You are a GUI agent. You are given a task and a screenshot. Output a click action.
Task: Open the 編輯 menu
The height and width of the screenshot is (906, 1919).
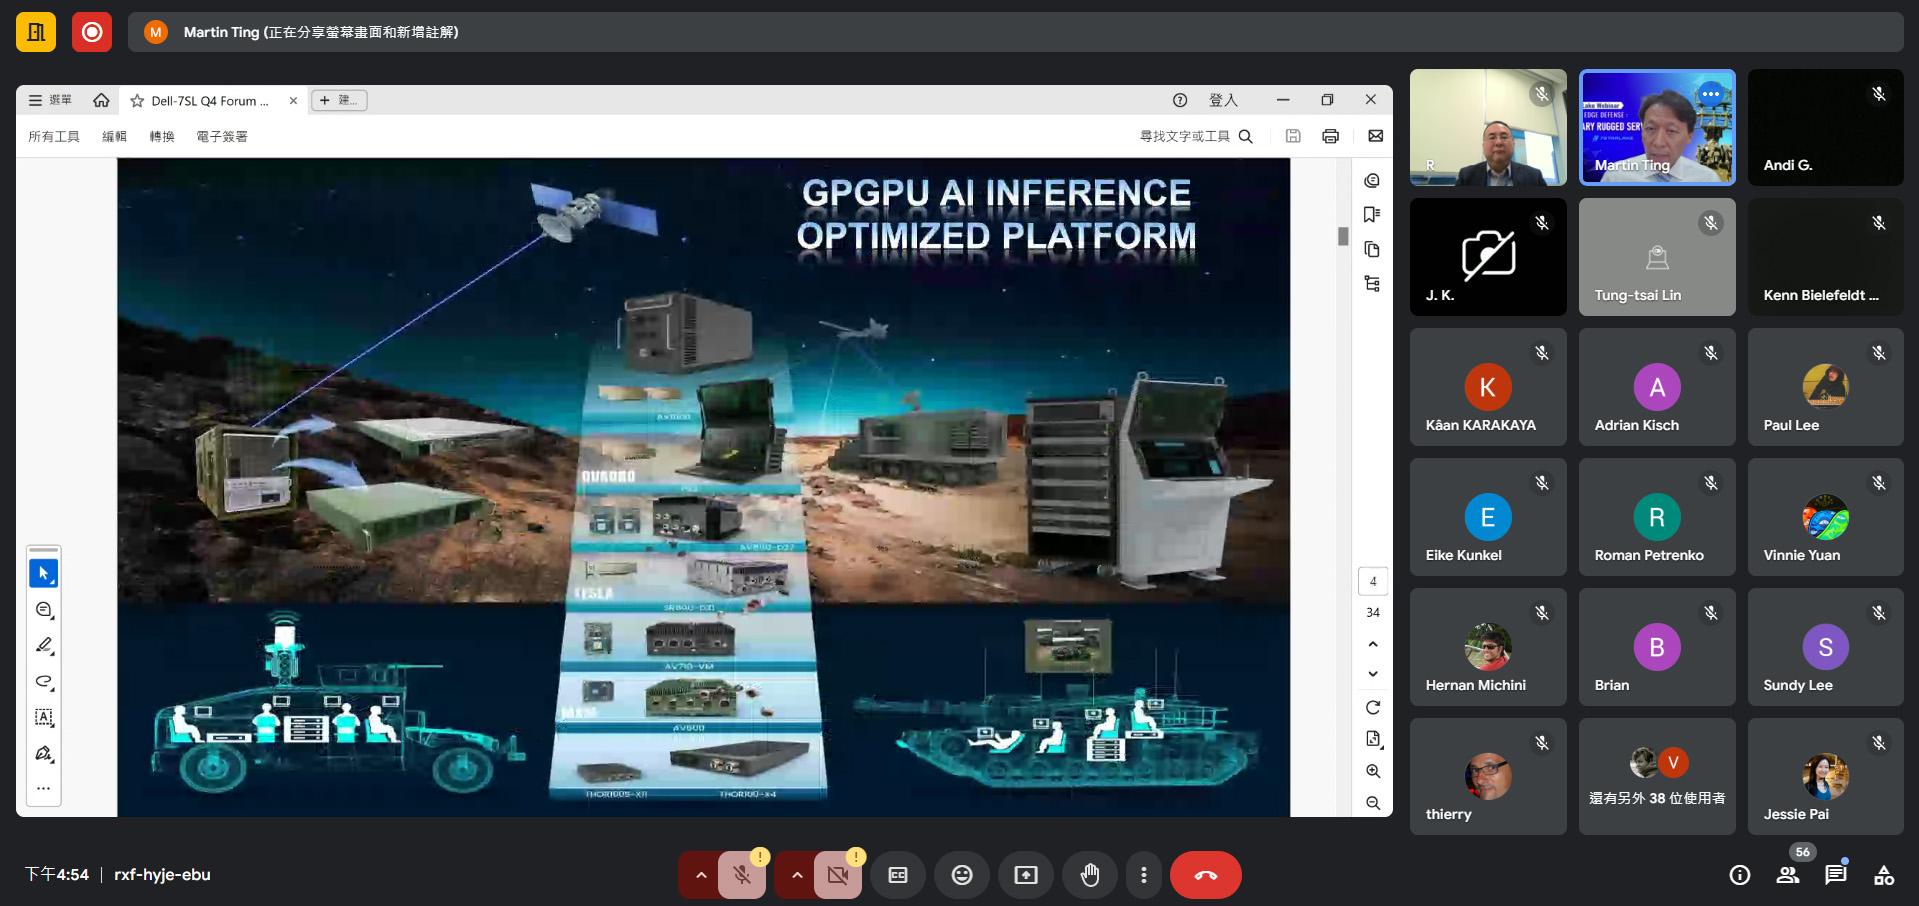pos(114,136)
